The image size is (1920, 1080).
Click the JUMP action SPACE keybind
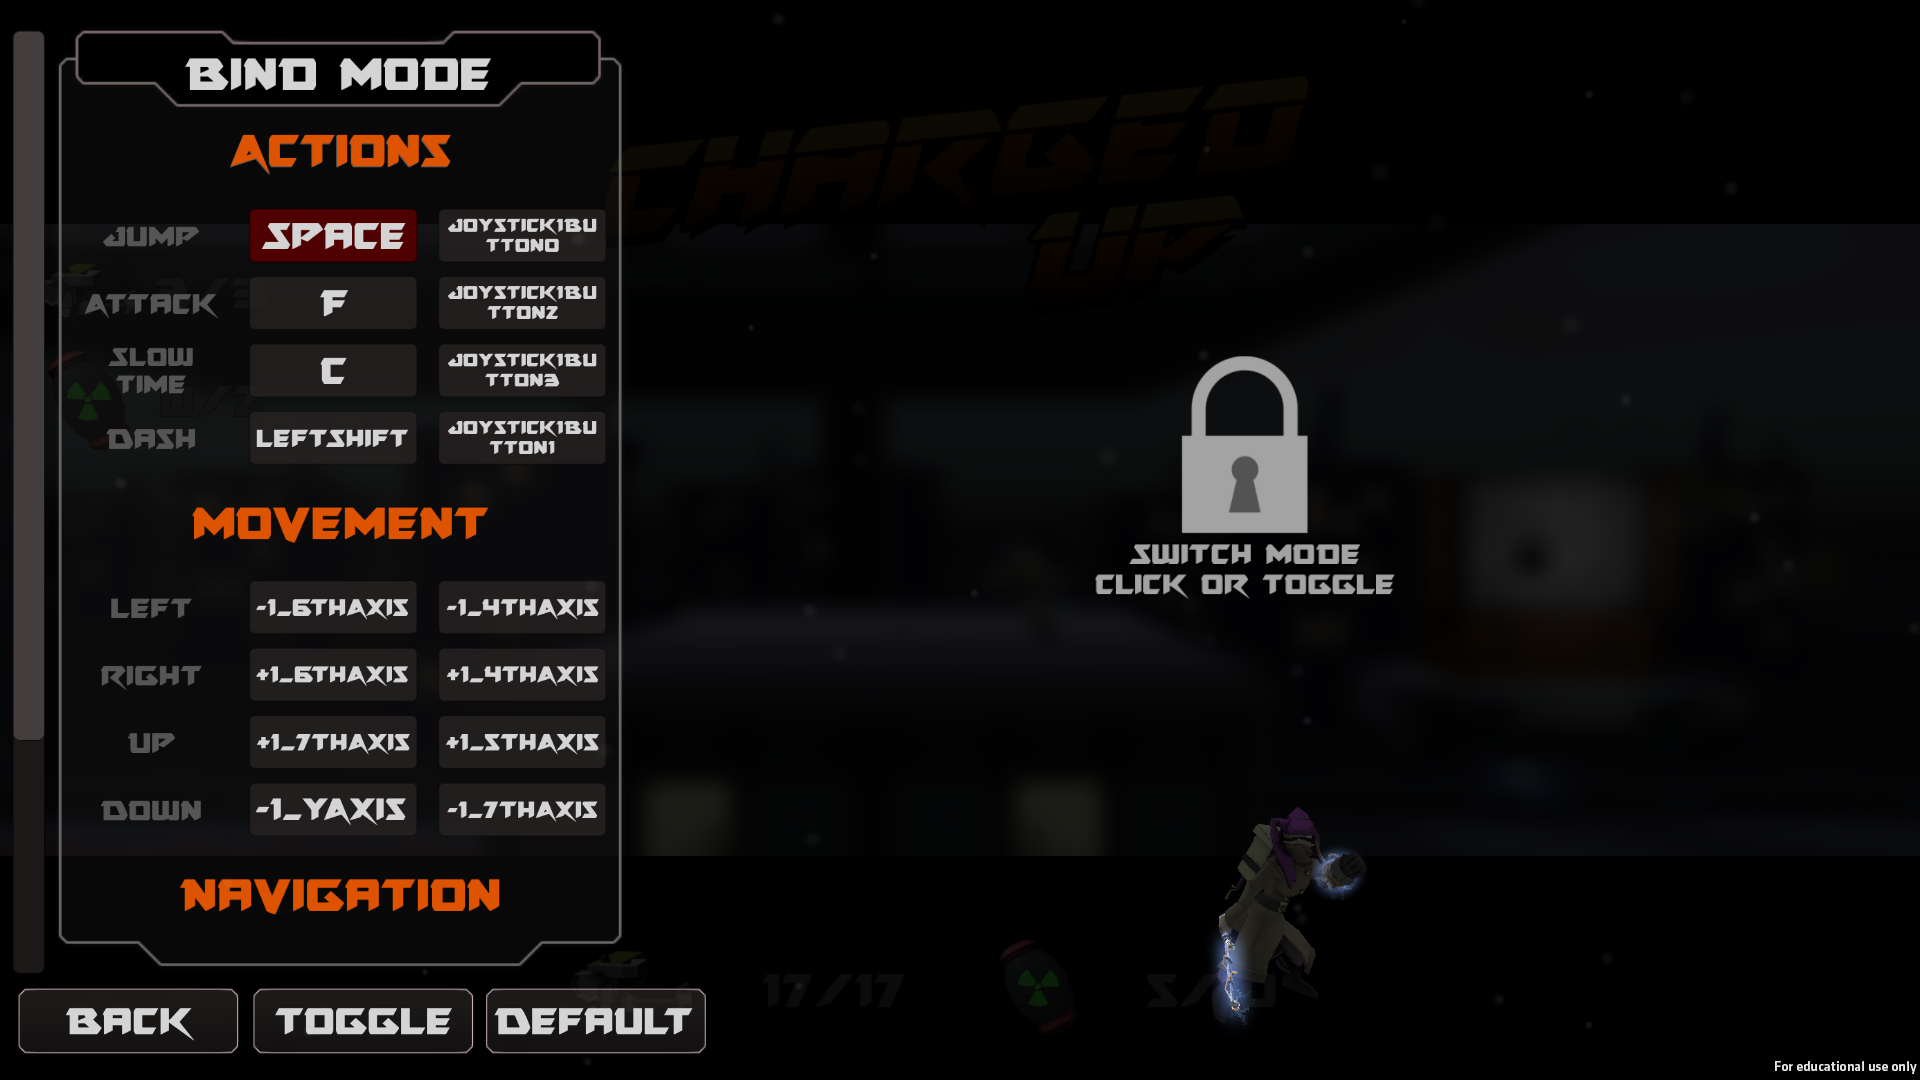point(332,235)
